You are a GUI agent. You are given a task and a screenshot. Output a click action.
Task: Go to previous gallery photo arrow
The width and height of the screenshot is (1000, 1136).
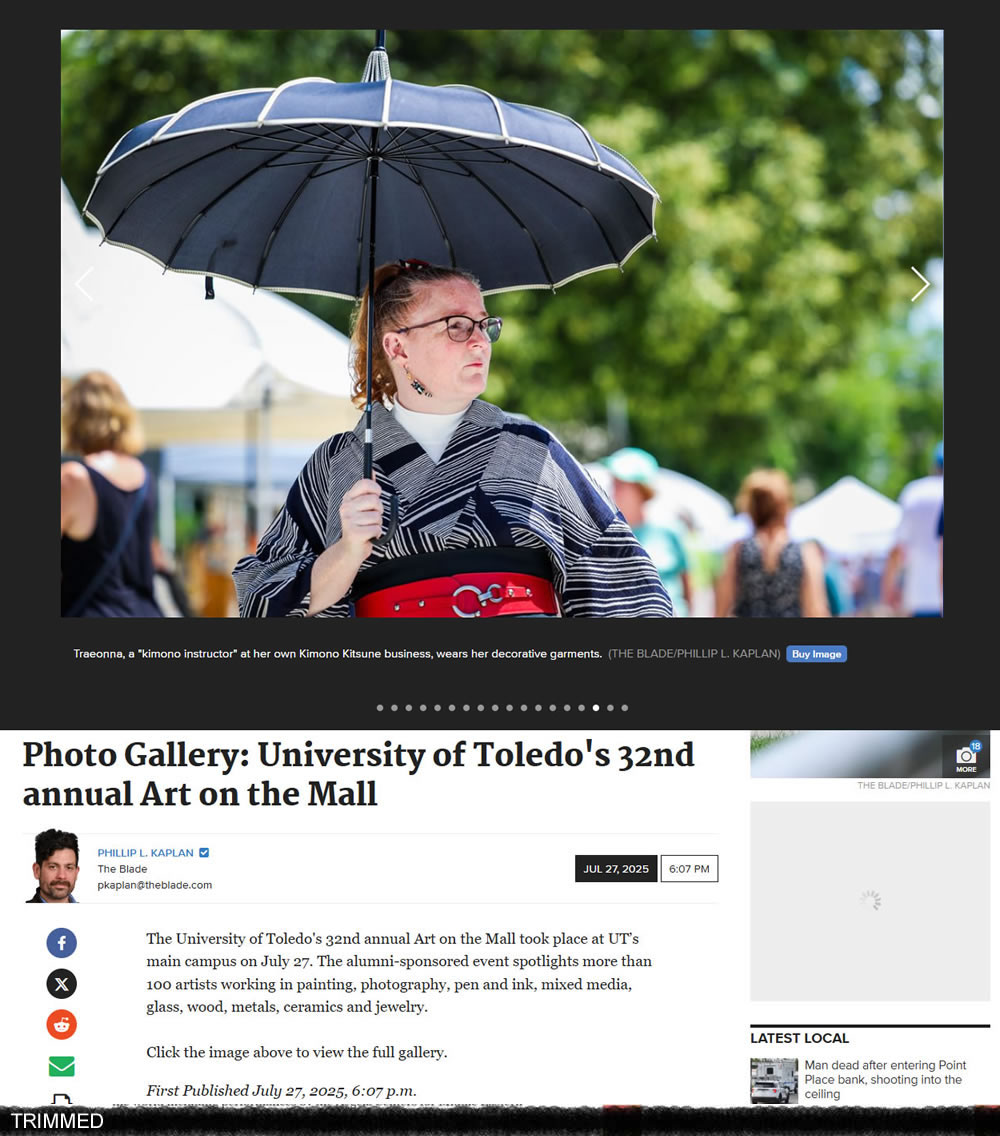(x=85, y=284)
